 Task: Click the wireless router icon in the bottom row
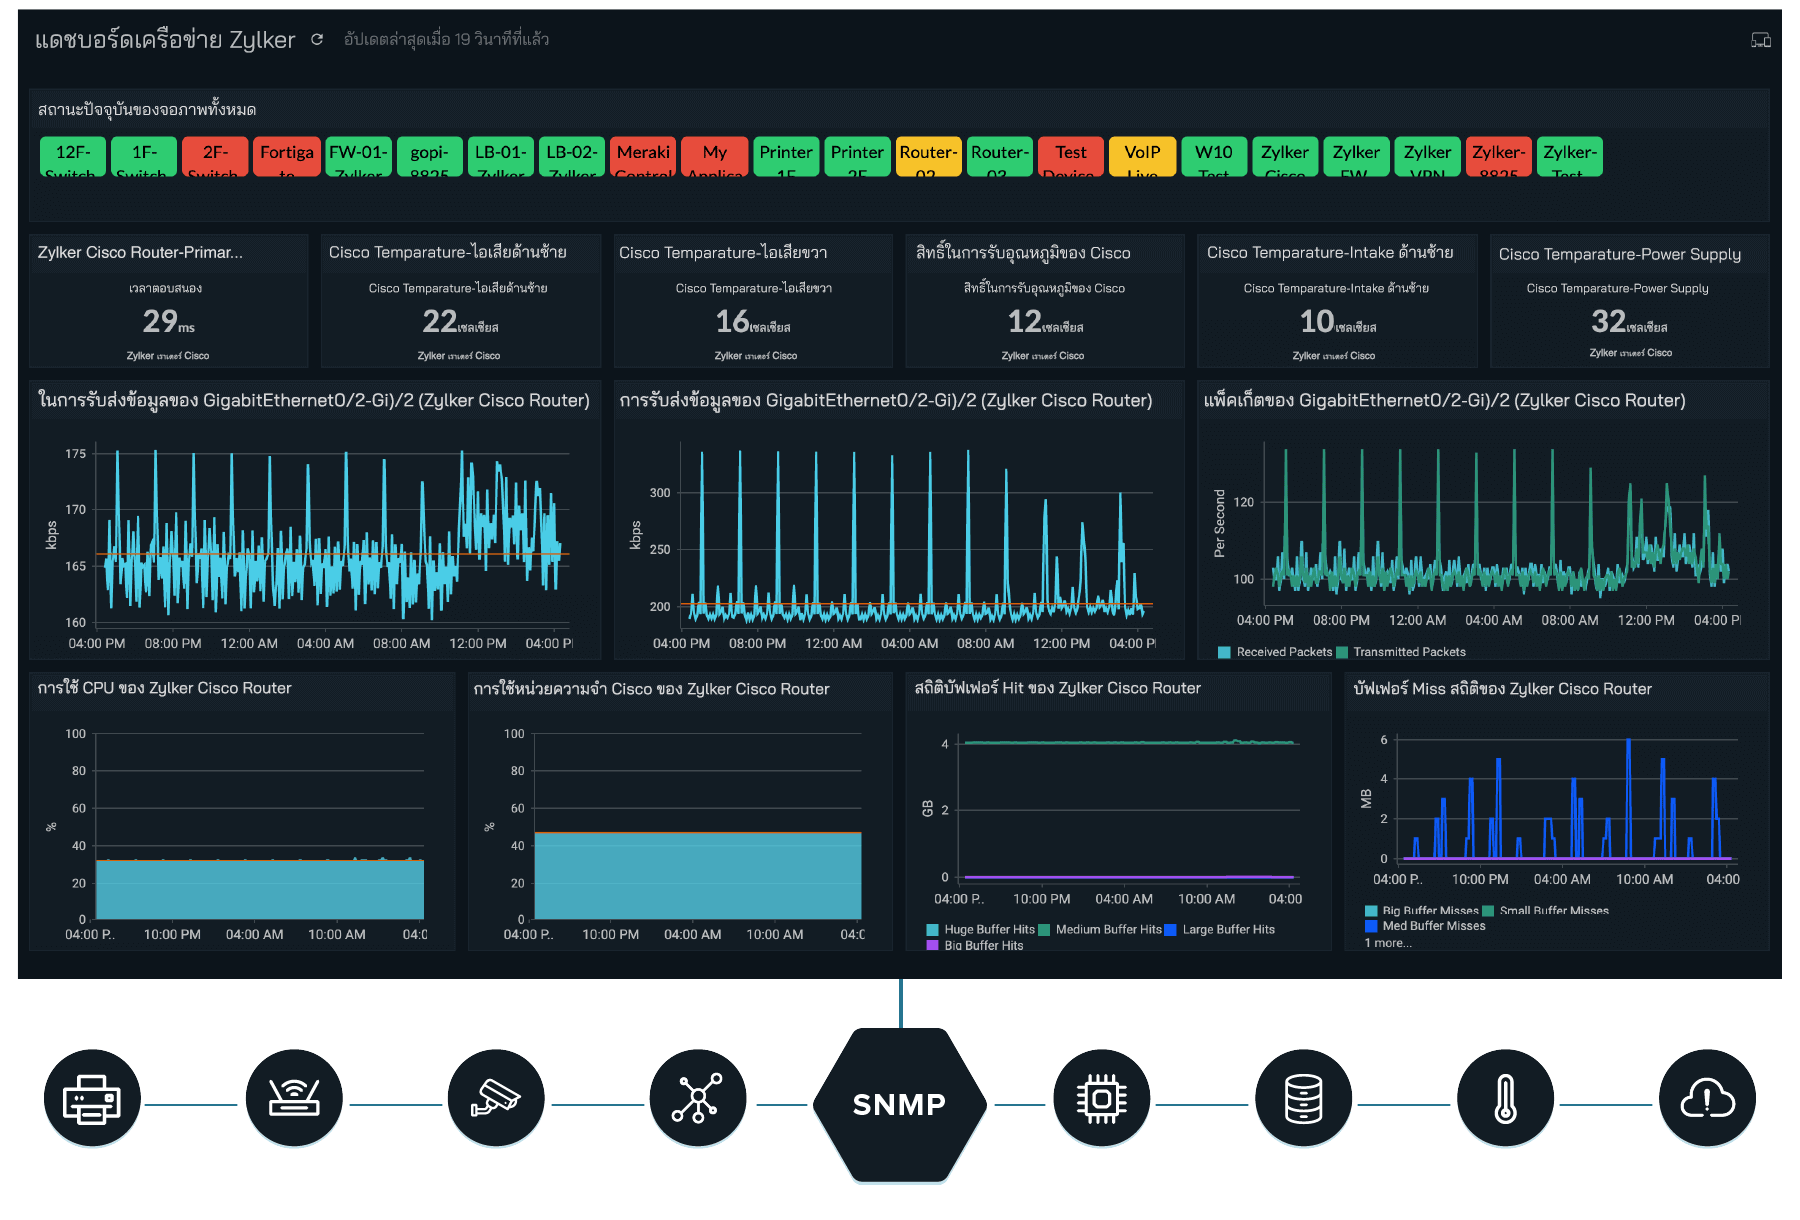295,1098
